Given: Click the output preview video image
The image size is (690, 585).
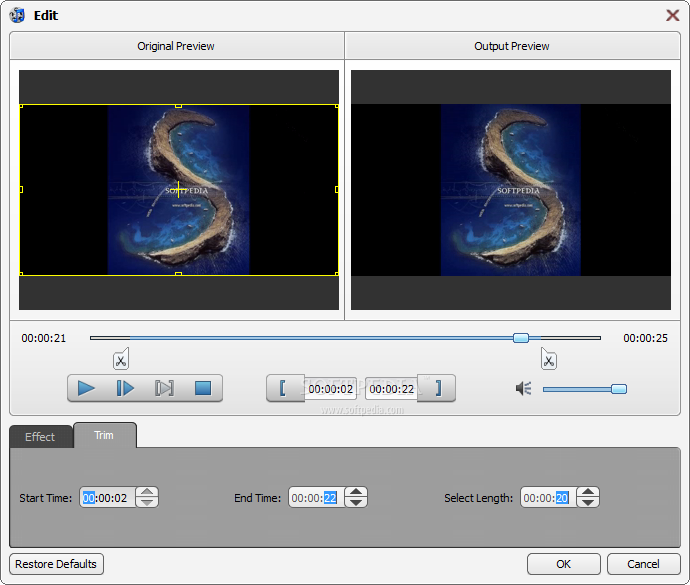Looking at the screenshot, I should pos(510,190).
